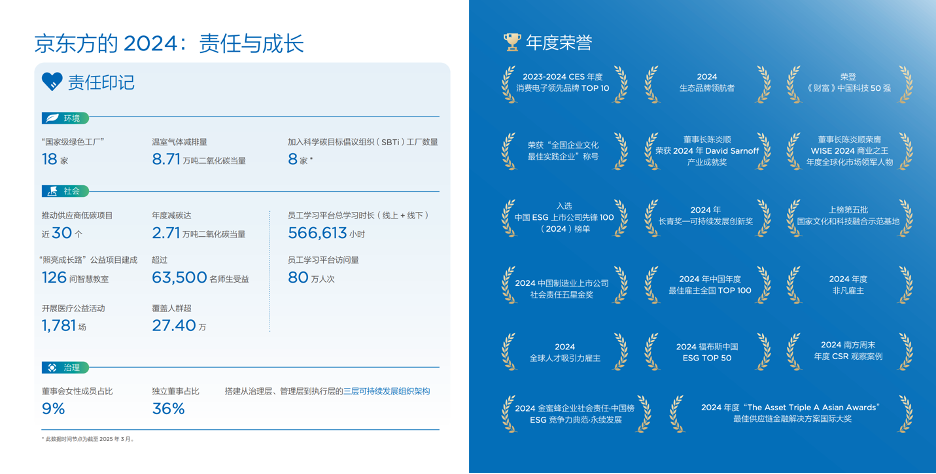Click the David Sarnoff 产业成就奖 award
The height and width of the screenshot is (474, 936).
click(x=707, y=150)
